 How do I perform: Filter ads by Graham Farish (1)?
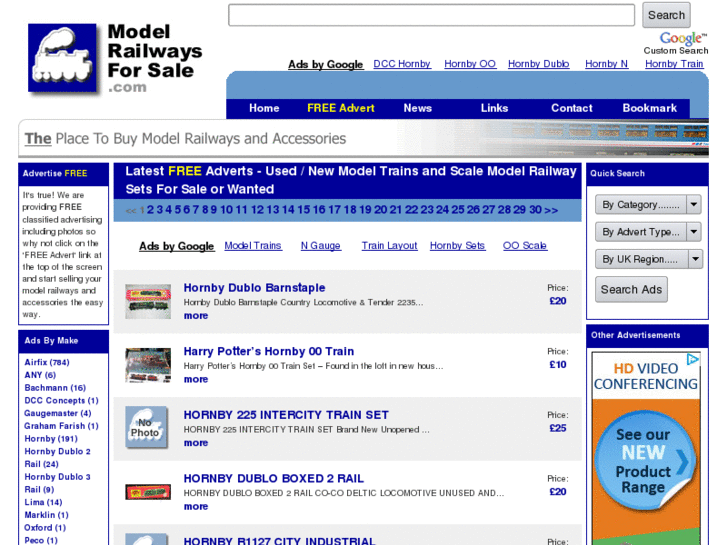61,426
